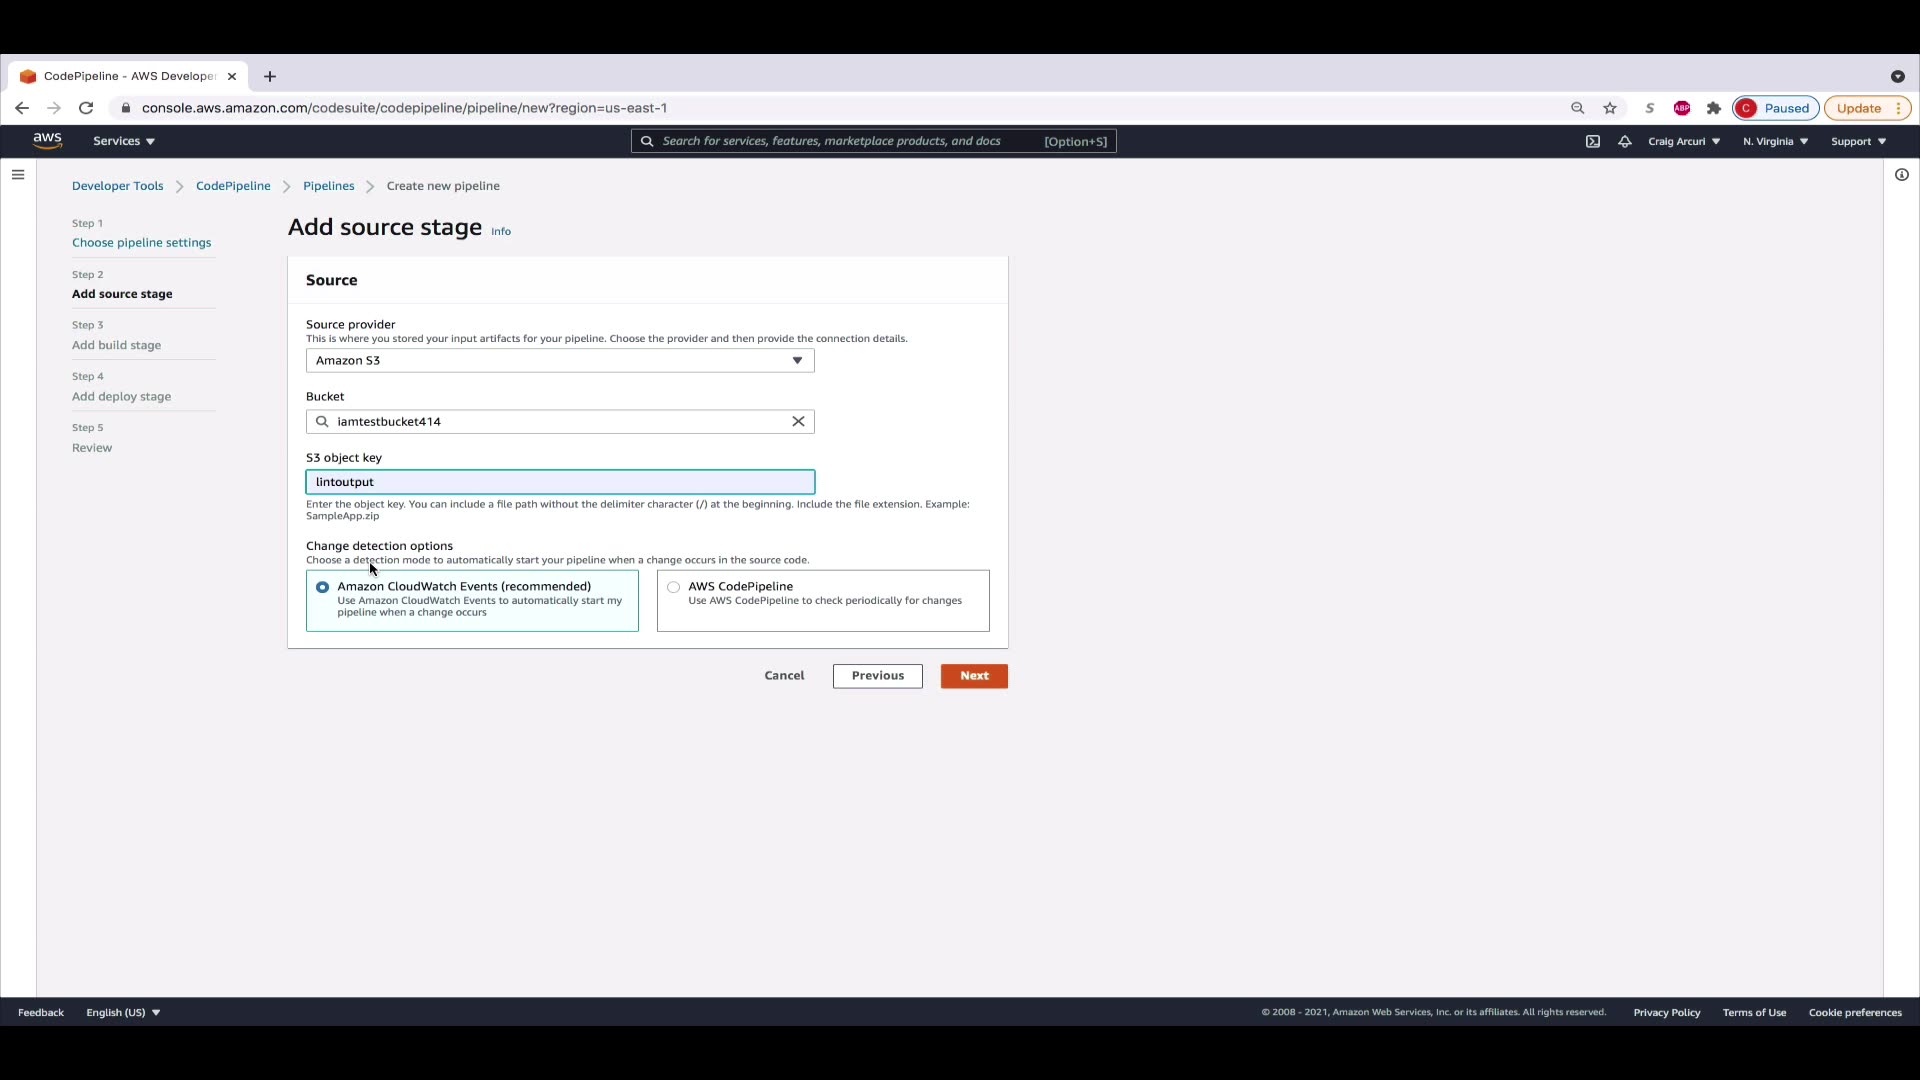Expand the Craig Arcuri account menu
Image resolution: width=1920 pixels, height=1080 pixels.
pos(1684,141)
